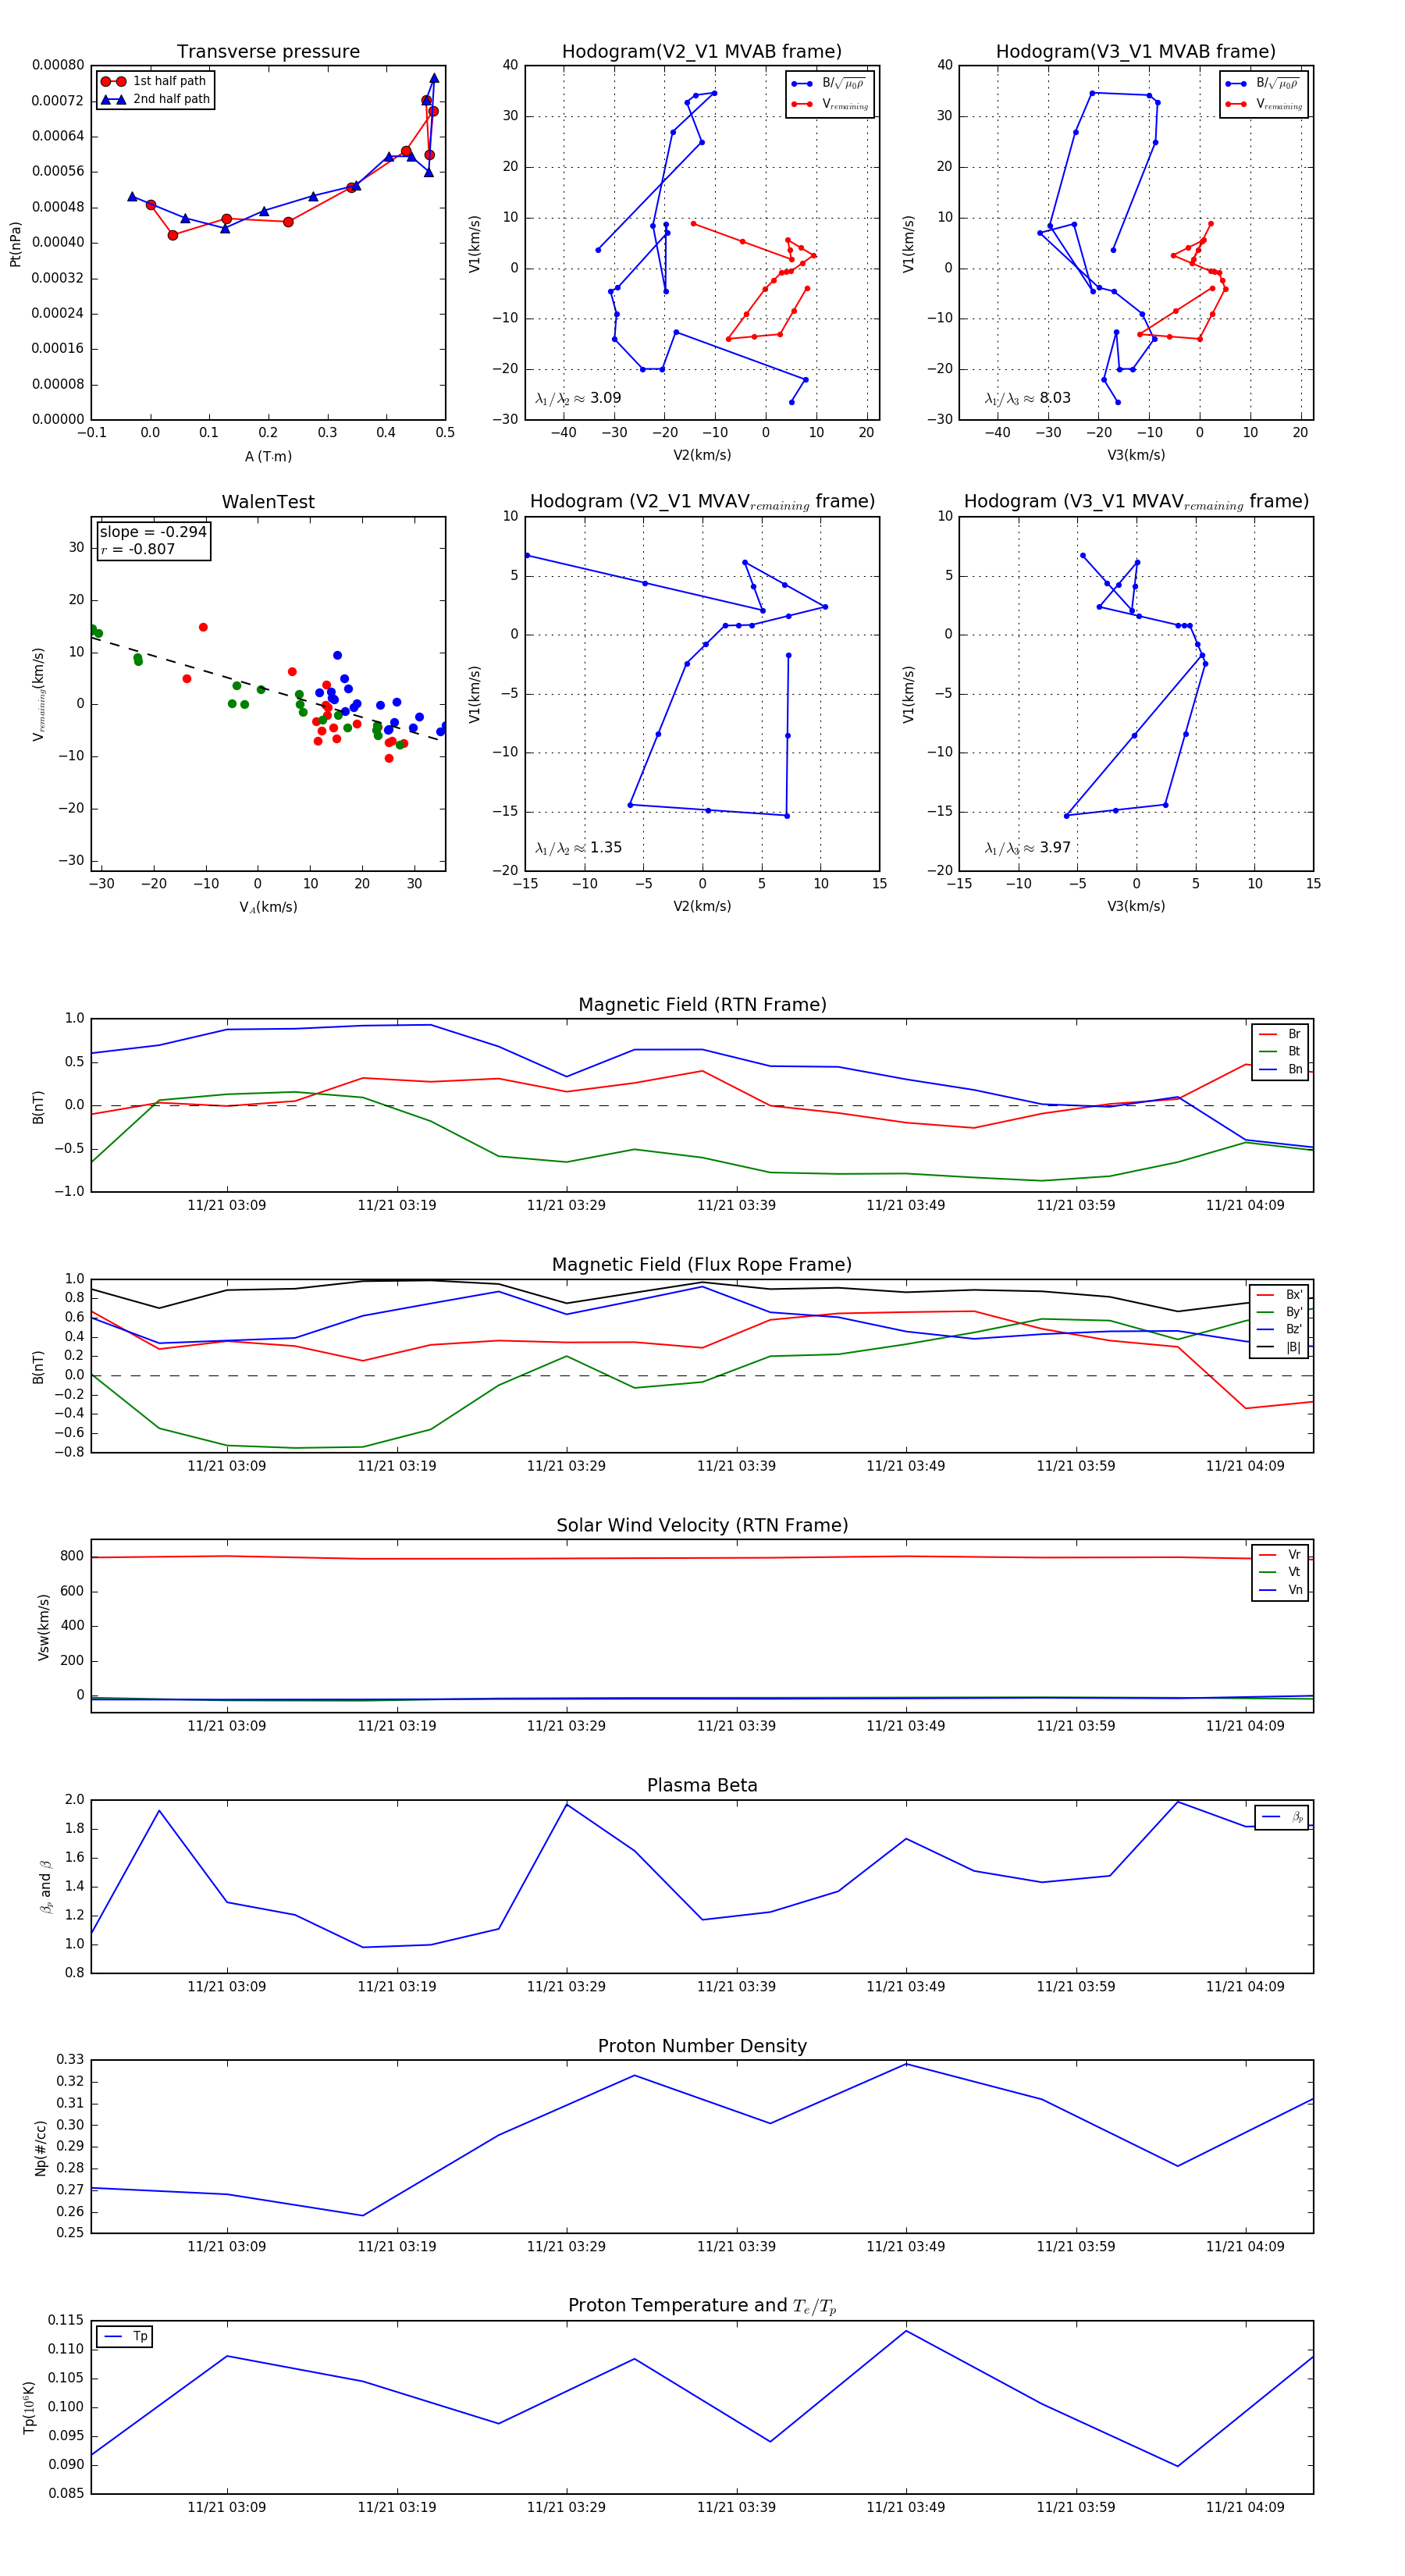Click the 'Bn' legend entry

tap(1280, 1069)
